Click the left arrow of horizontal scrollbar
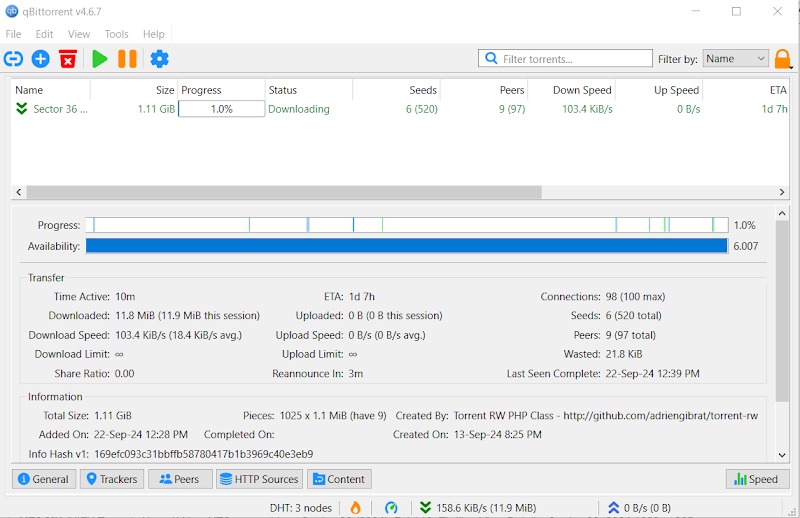This screenshot has width=800, height=518. click(19, 192)
